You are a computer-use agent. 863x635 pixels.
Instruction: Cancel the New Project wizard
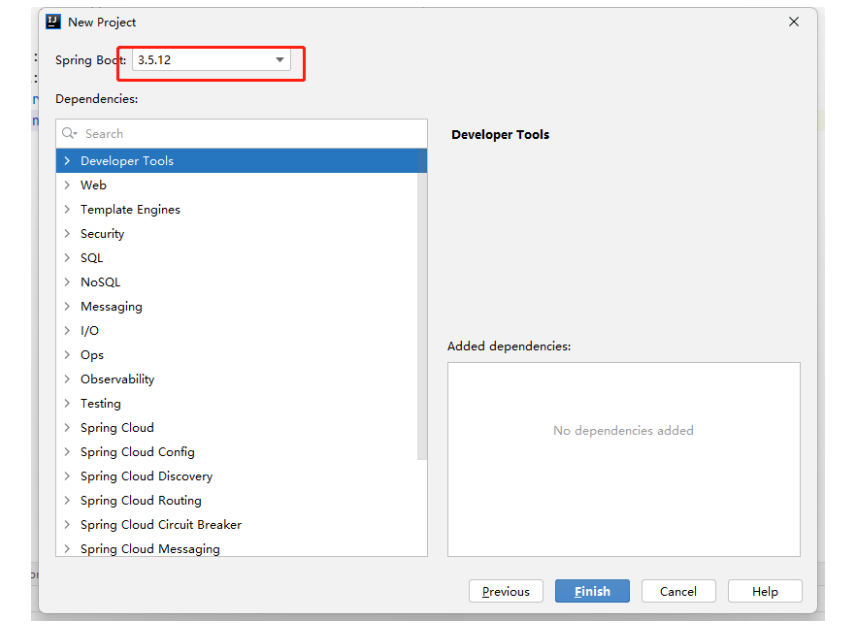click(679, 591)
